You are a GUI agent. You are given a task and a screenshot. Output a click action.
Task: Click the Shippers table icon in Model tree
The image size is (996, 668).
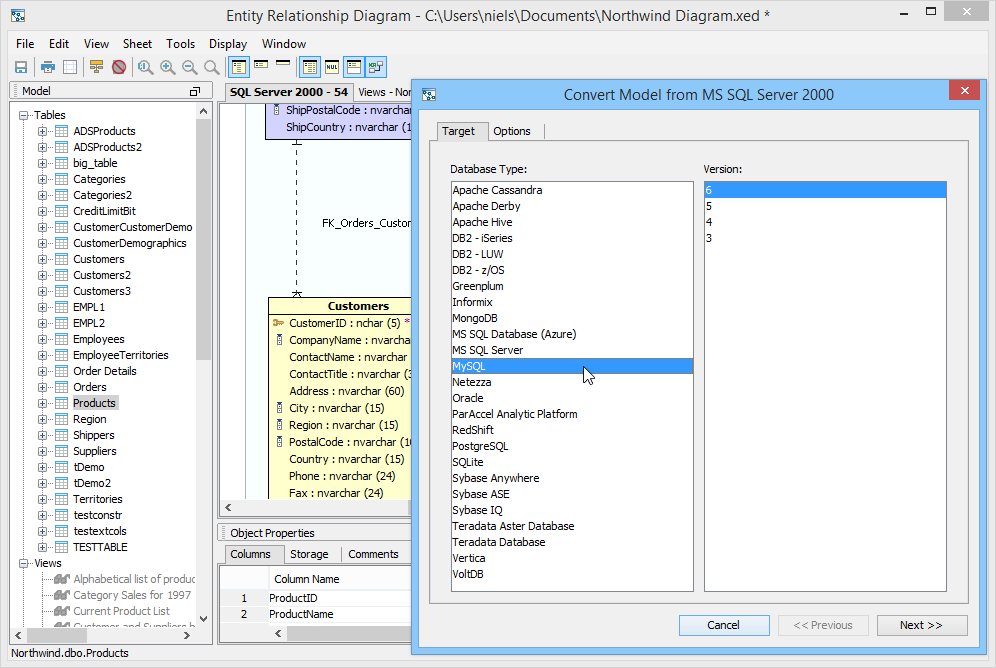pyautogui.click(x=62, y=435)
